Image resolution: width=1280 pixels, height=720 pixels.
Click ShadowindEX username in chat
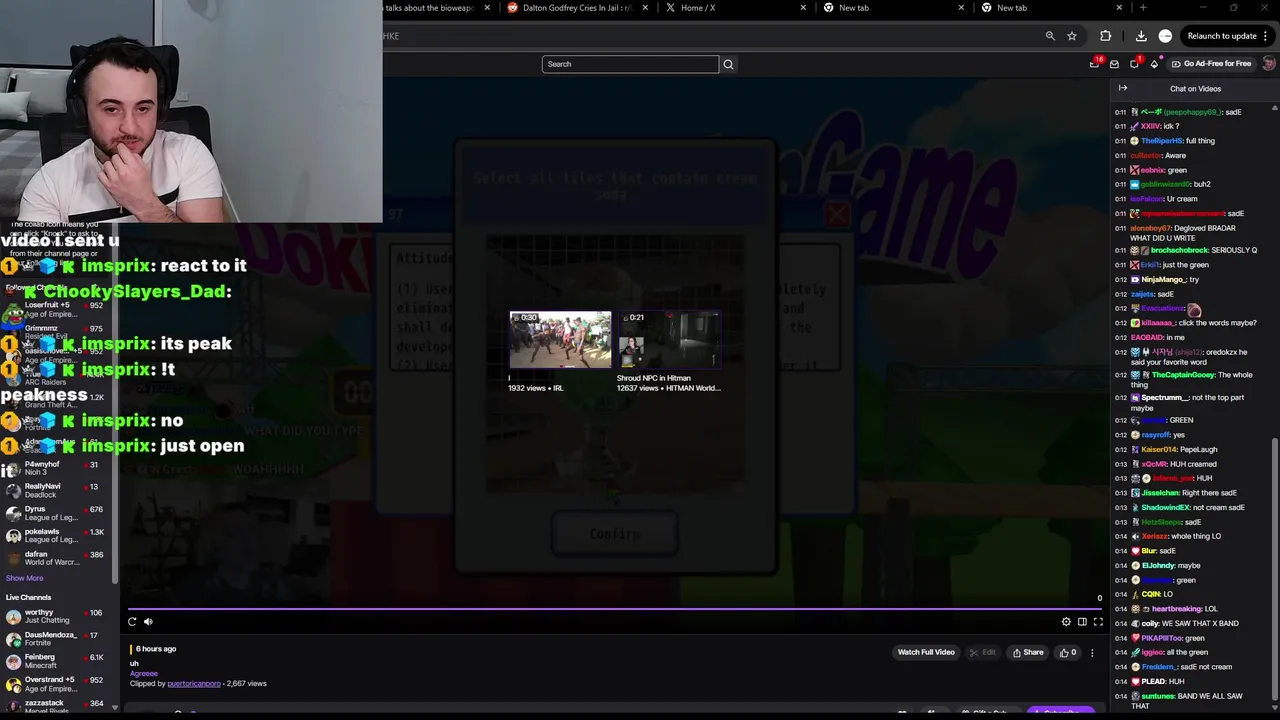1165,507
